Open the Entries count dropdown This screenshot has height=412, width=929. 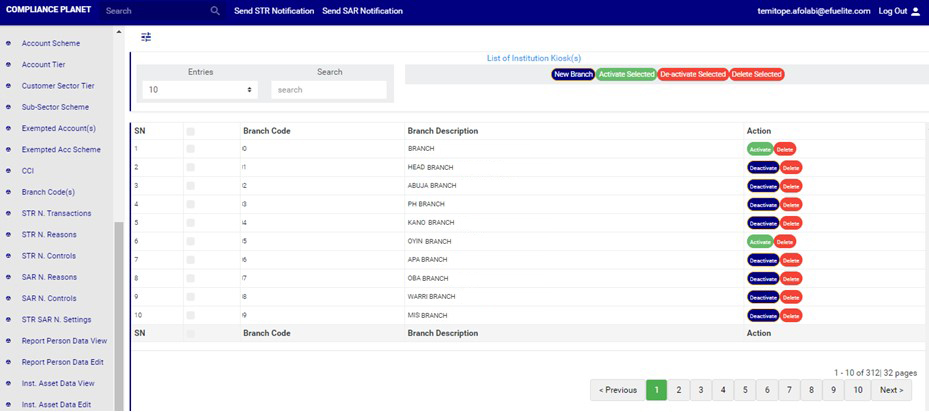pyautogui.click(x=199, y=90)
